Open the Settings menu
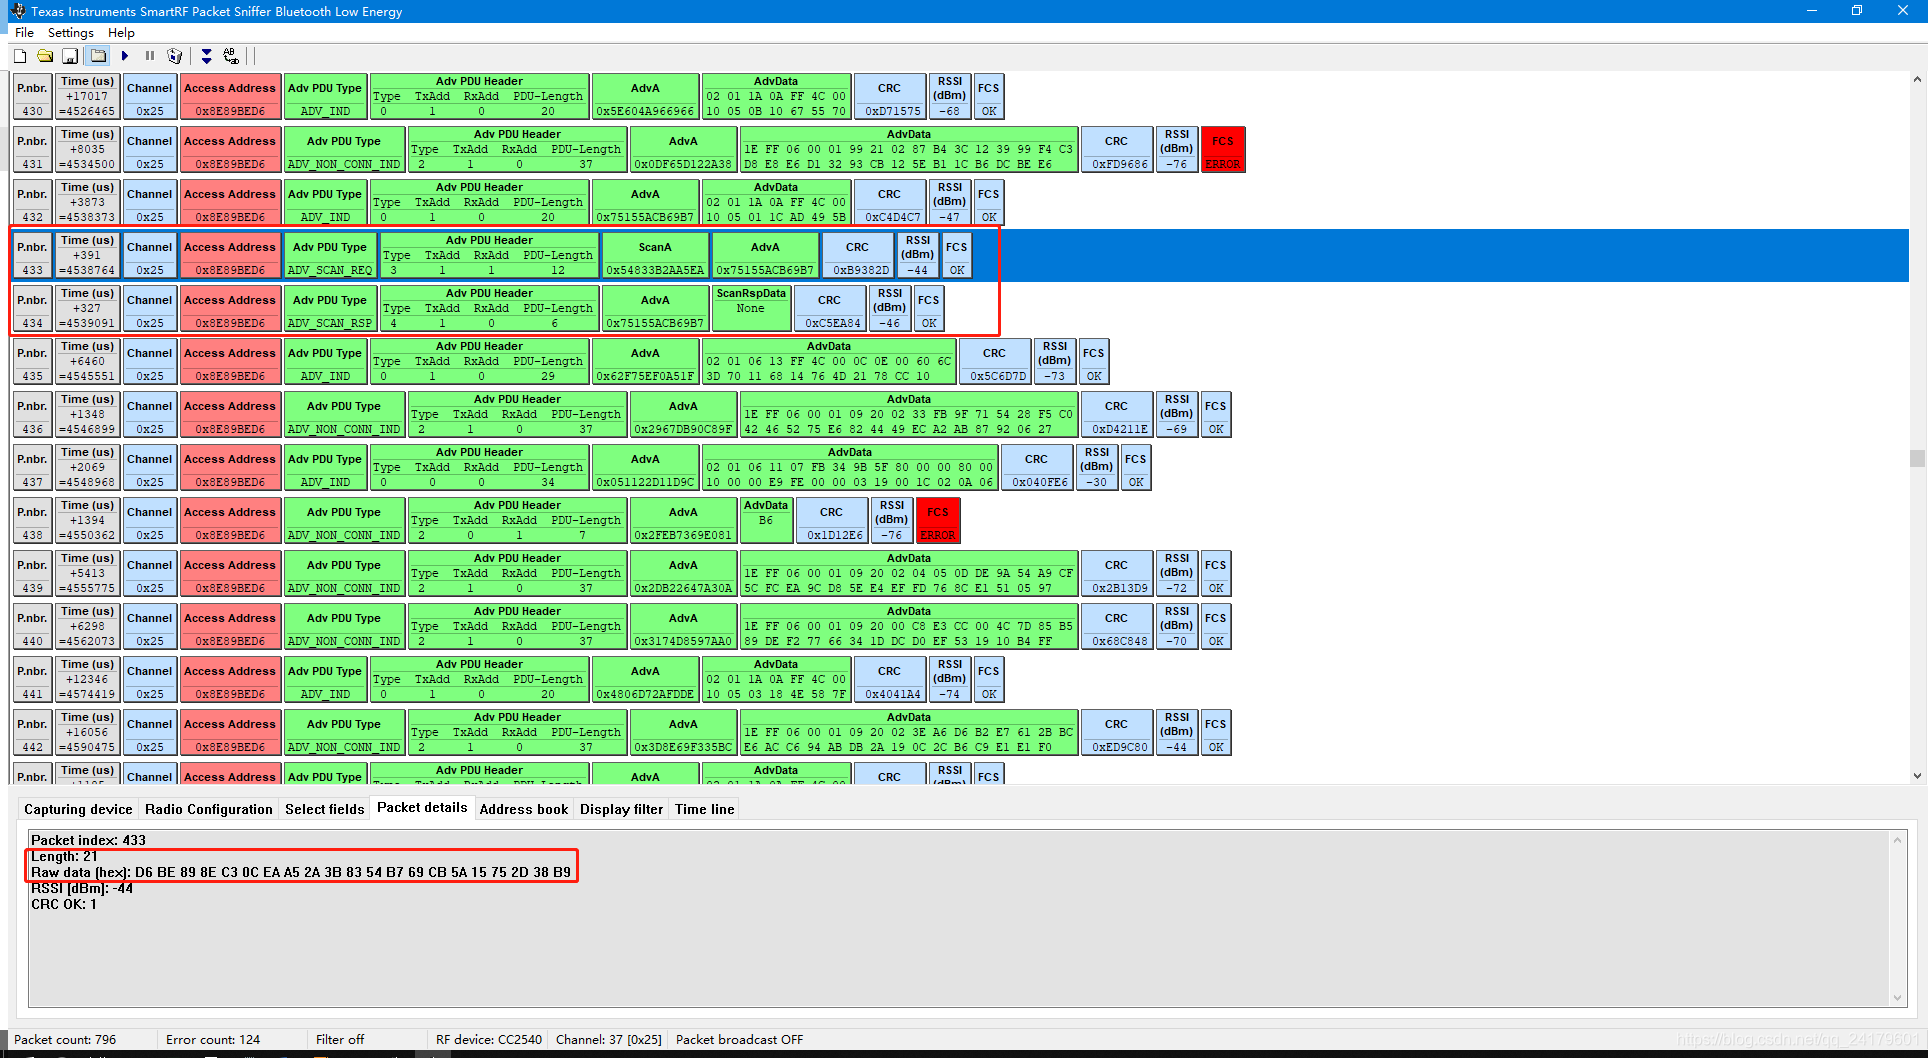The image size is (1928, 1058). pos(70,33)
